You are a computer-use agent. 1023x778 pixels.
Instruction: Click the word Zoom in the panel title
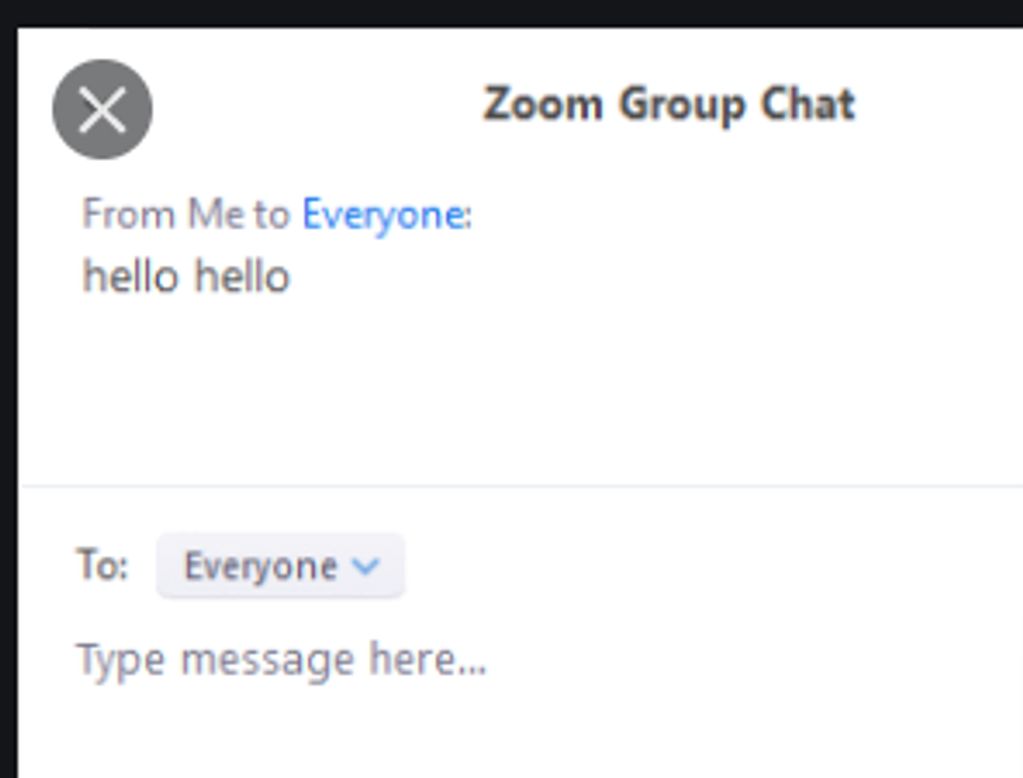click(x=543, y=104)
